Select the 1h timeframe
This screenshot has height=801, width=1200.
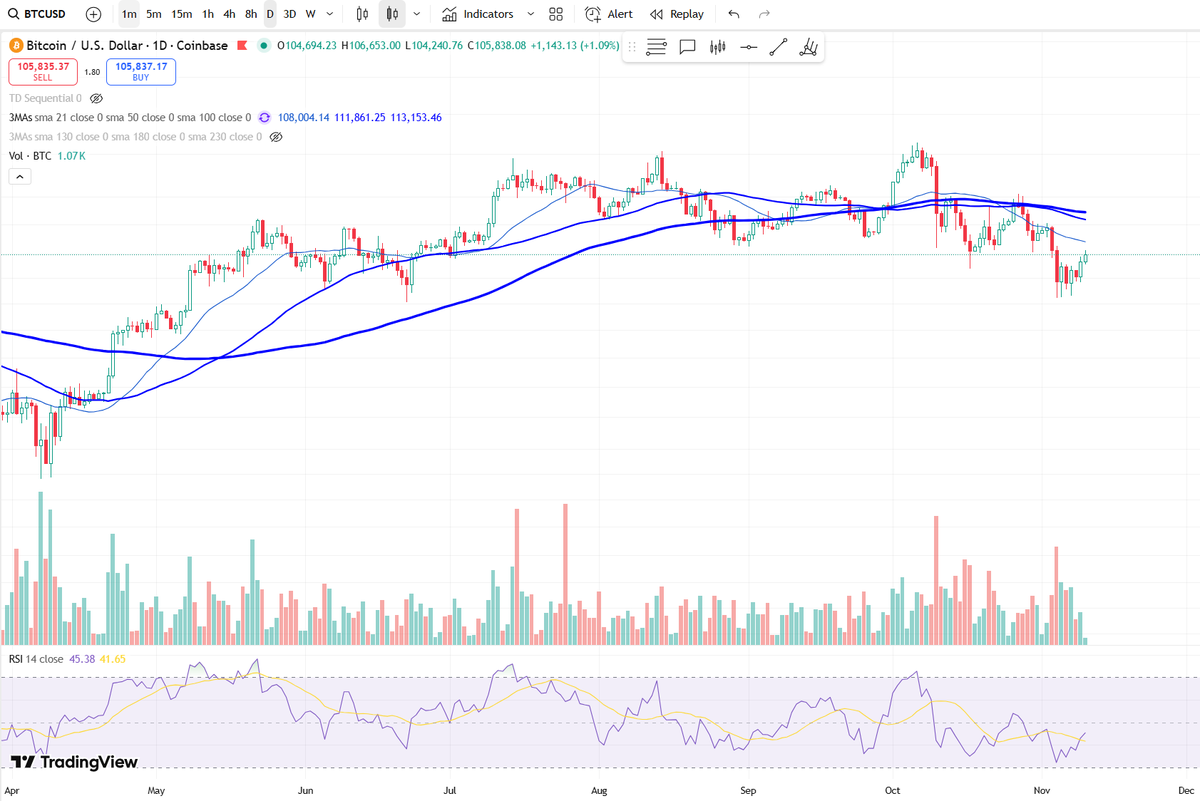pyautogui.click(x=208, y=14)
